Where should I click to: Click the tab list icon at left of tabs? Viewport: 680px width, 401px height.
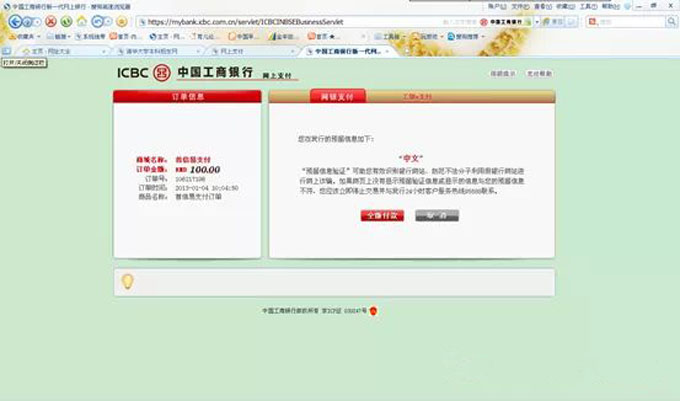tap(7, 51)
